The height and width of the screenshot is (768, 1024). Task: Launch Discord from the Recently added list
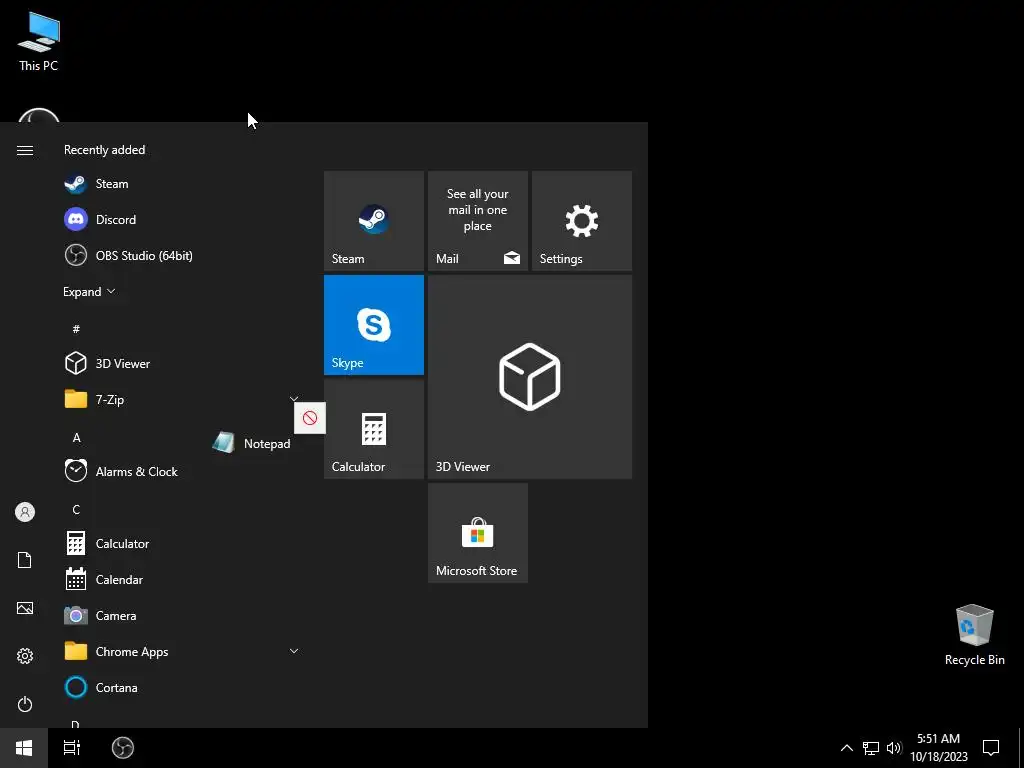[x=180, y=219]
